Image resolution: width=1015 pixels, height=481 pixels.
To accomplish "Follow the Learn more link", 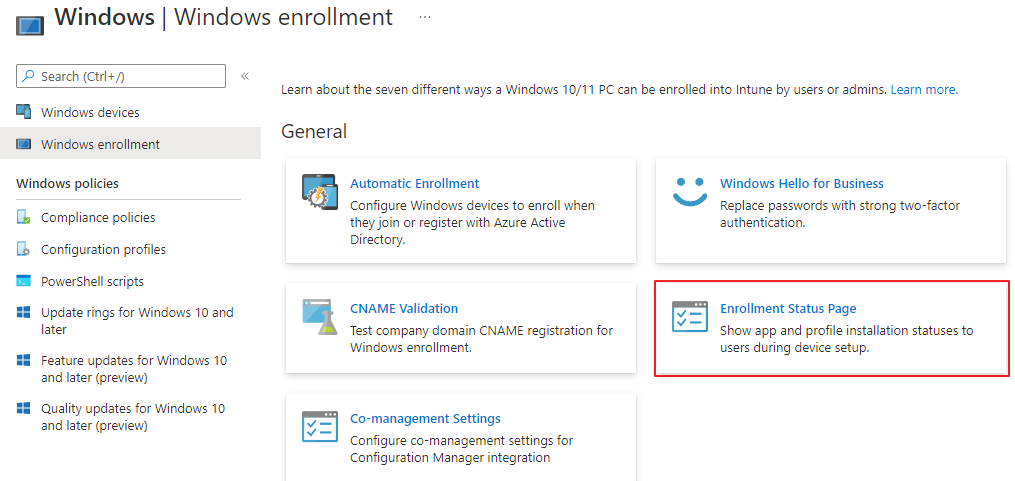I will (924, 89).
